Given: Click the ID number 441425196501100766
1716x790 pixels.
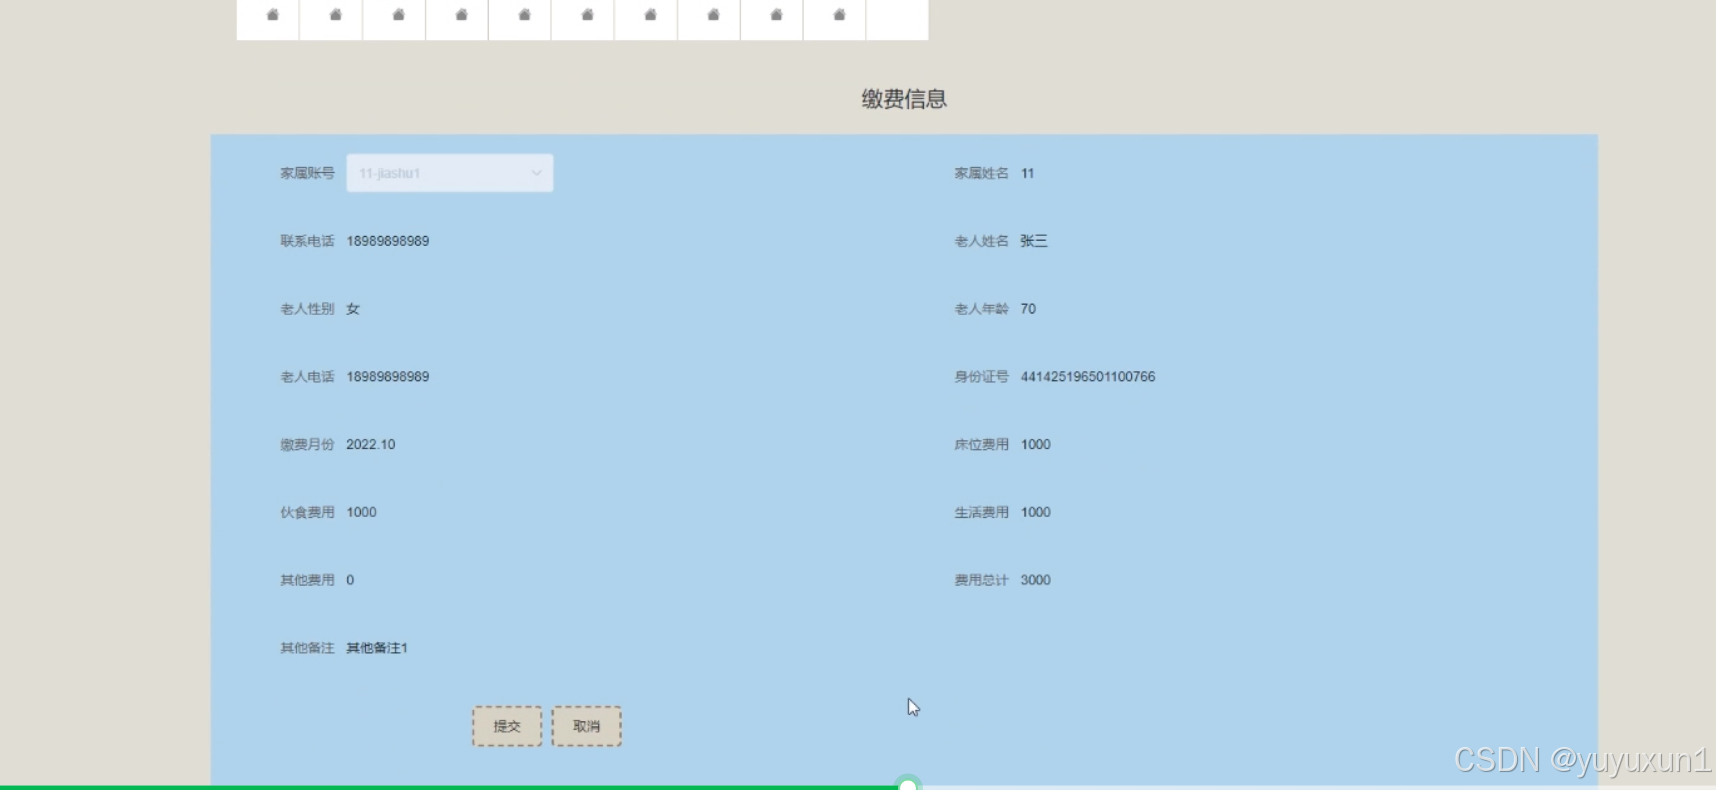Looking at the screenshot, I should coord(1088,377).
